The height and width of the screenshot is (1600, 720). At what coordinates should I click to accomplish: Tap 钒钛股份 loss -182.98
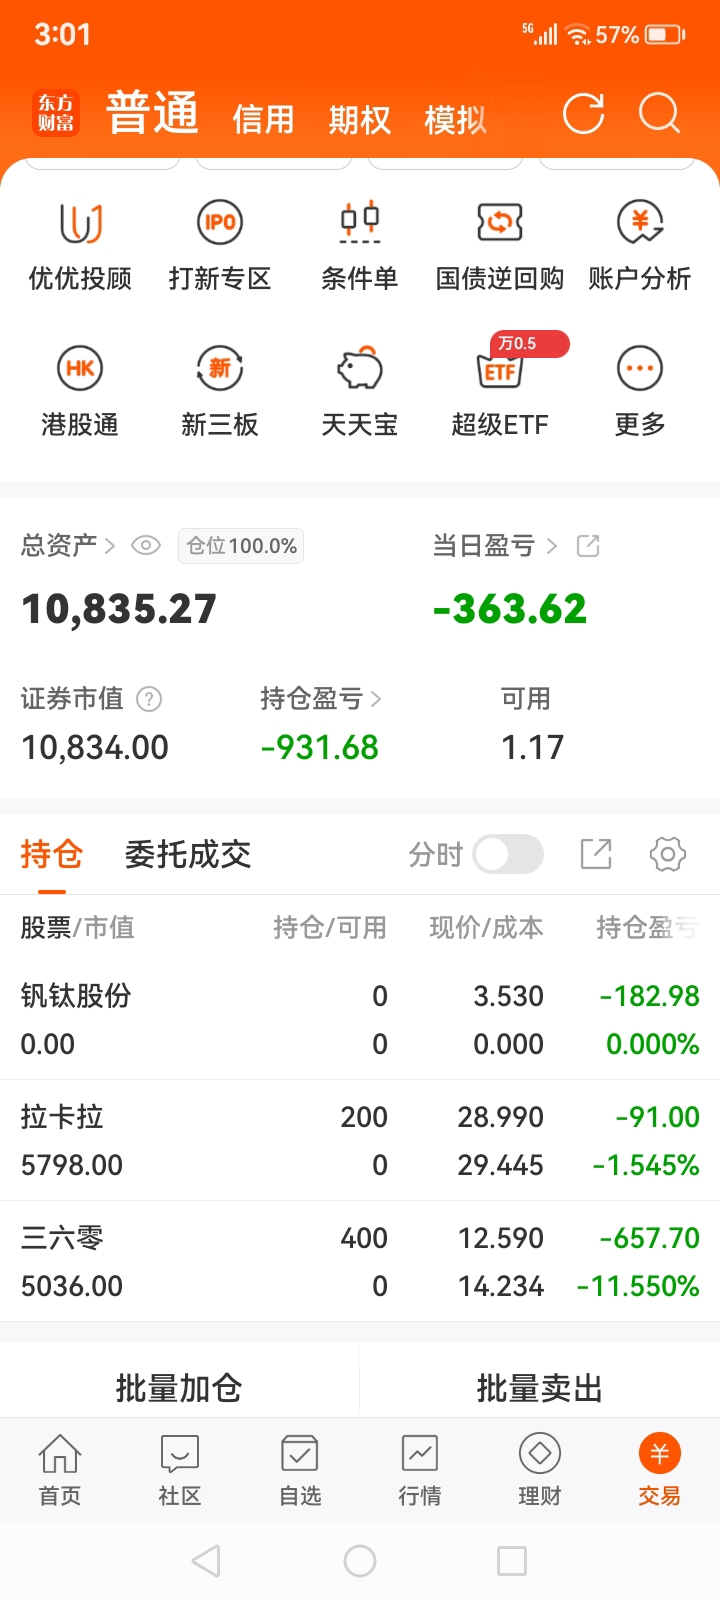pos(650,996)
